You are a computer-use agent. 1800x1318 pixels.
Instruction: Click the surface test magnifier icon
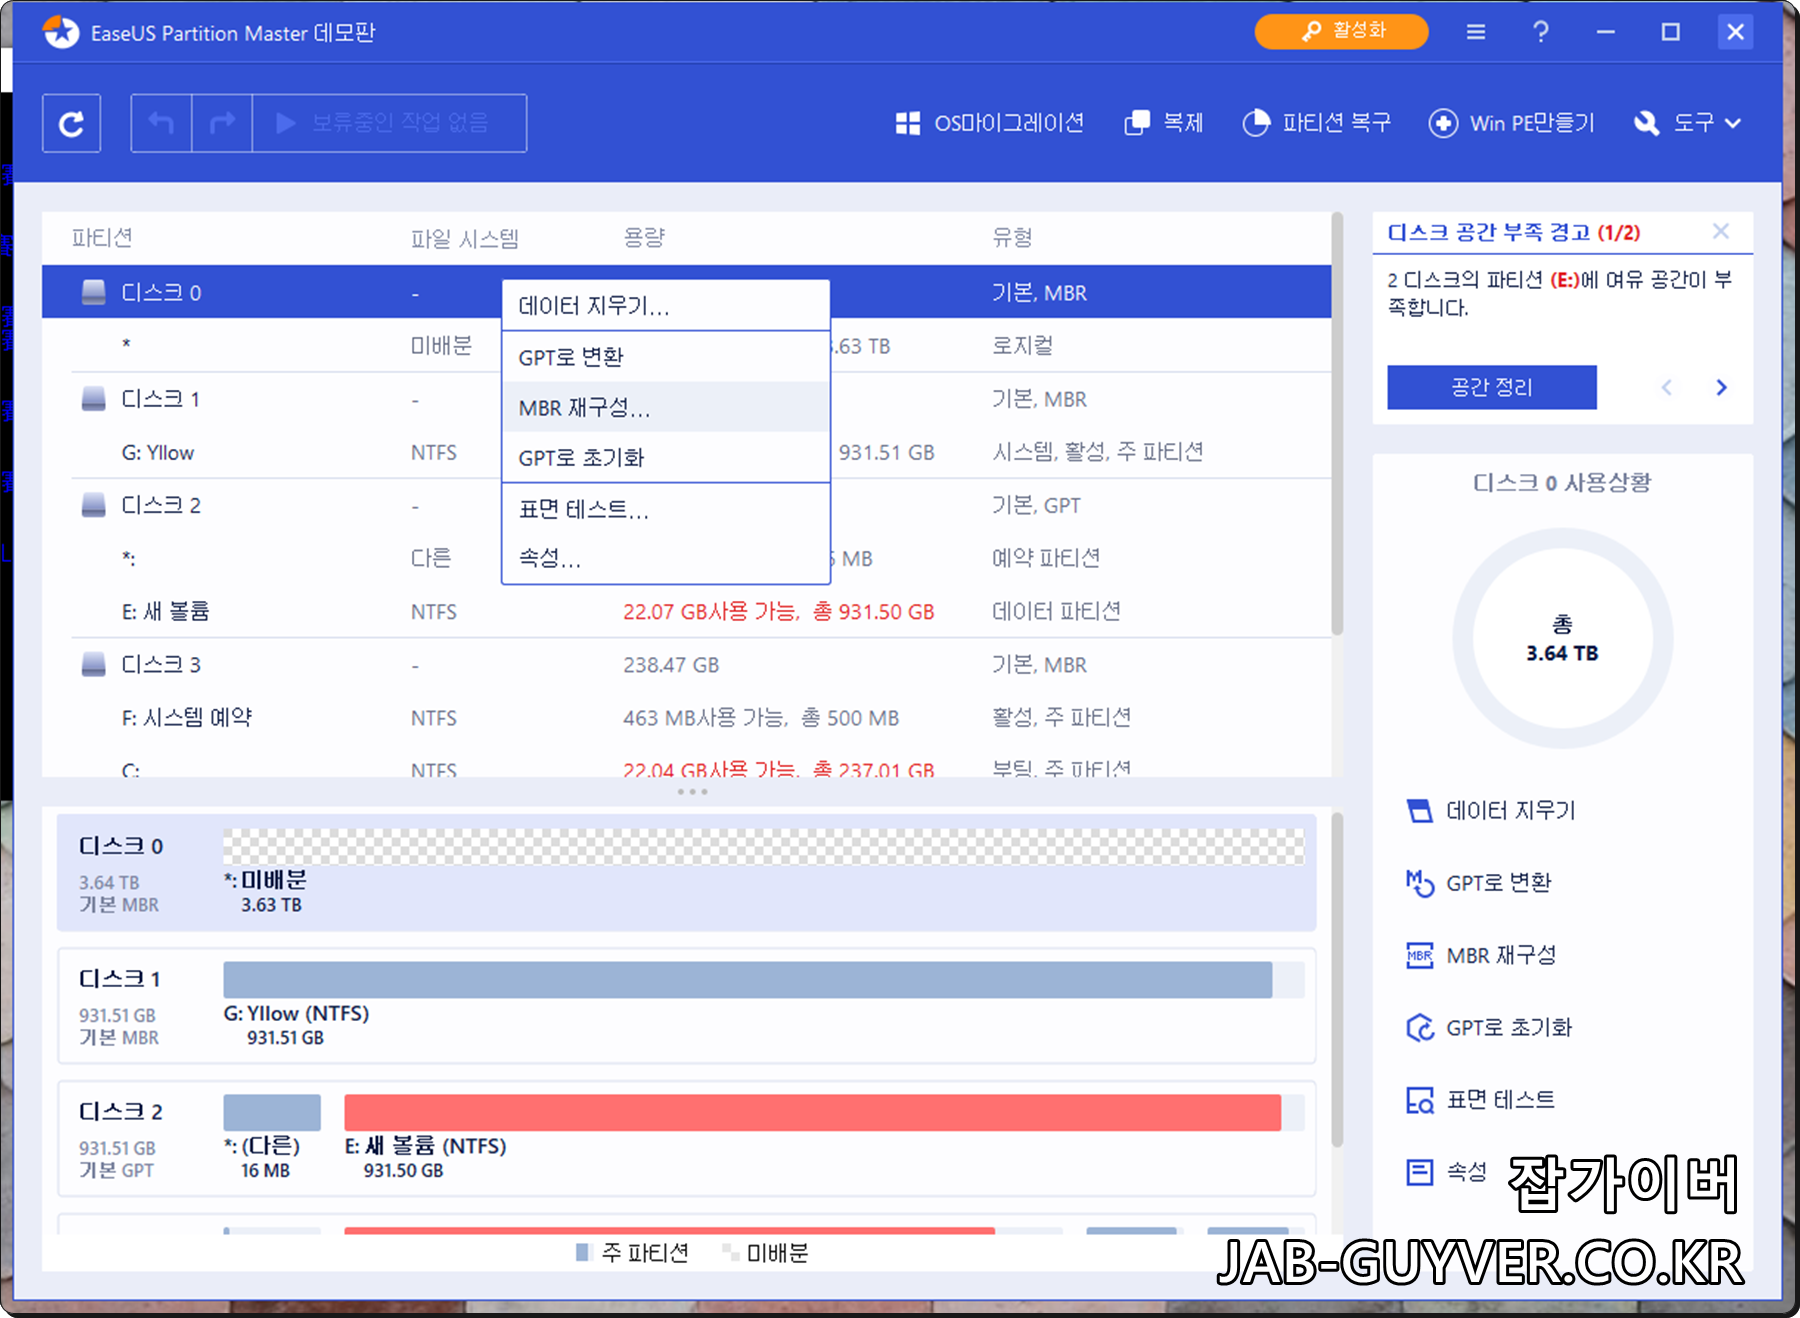click(1419, 1100)
